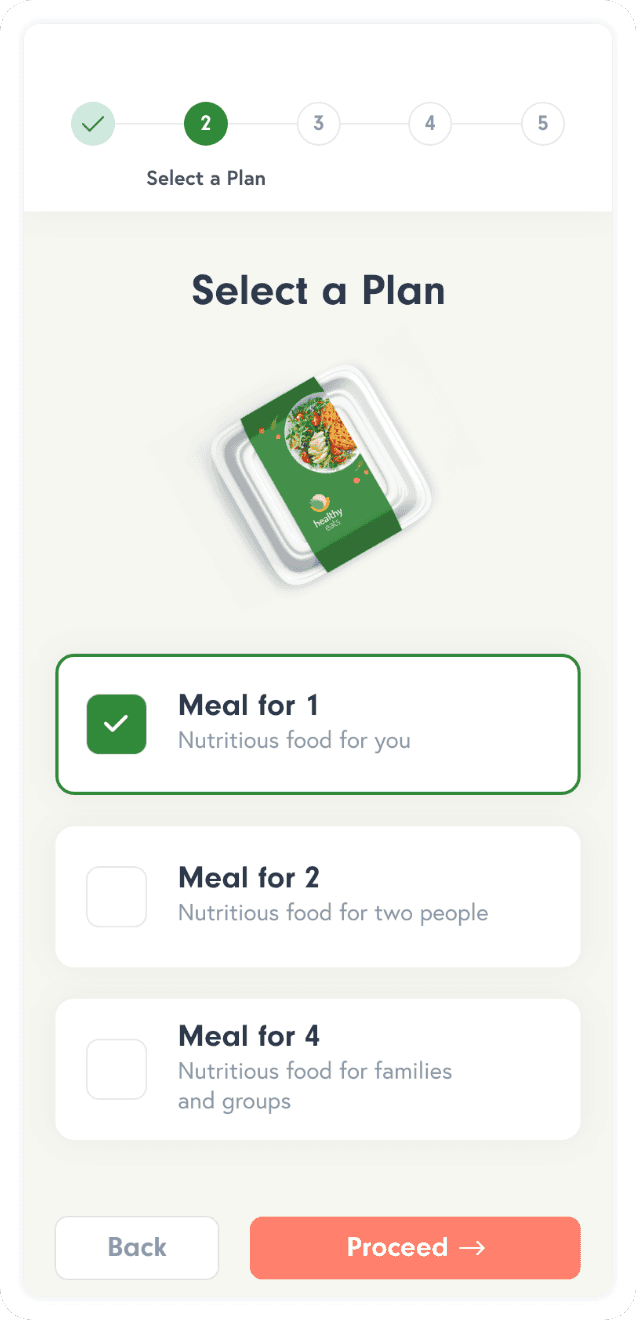Click the completed step one checkmark icon
The width and height of the screenshot is (636, 1320).
93,124
